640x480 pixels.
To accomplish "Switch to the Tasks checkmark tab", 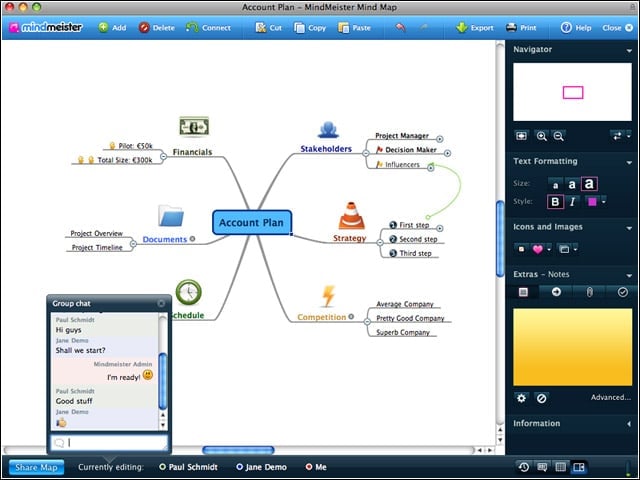I will 622,292.
